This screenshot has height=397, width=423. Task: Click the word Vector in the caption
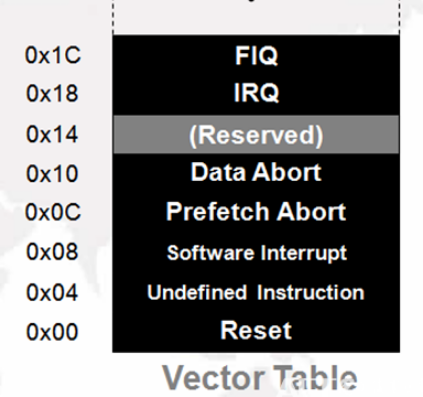click(213, 378)
